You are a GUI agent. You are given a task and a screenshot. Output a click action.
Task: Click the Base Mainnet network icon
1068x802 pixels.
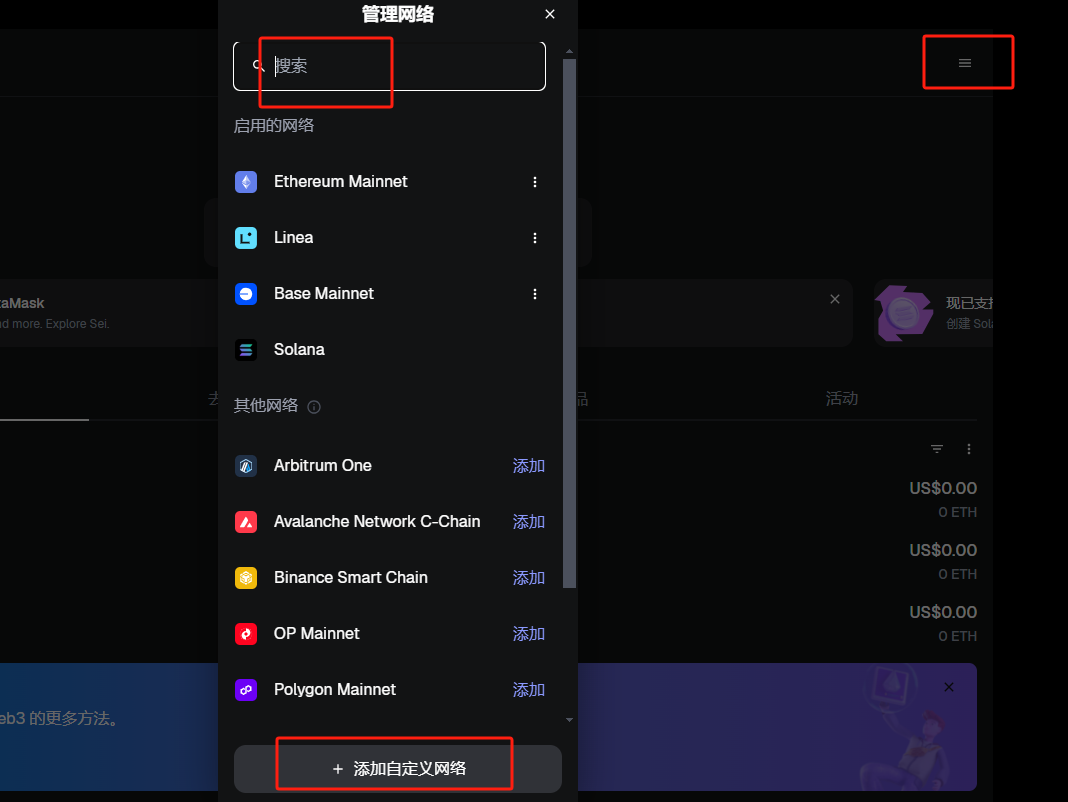246,294
